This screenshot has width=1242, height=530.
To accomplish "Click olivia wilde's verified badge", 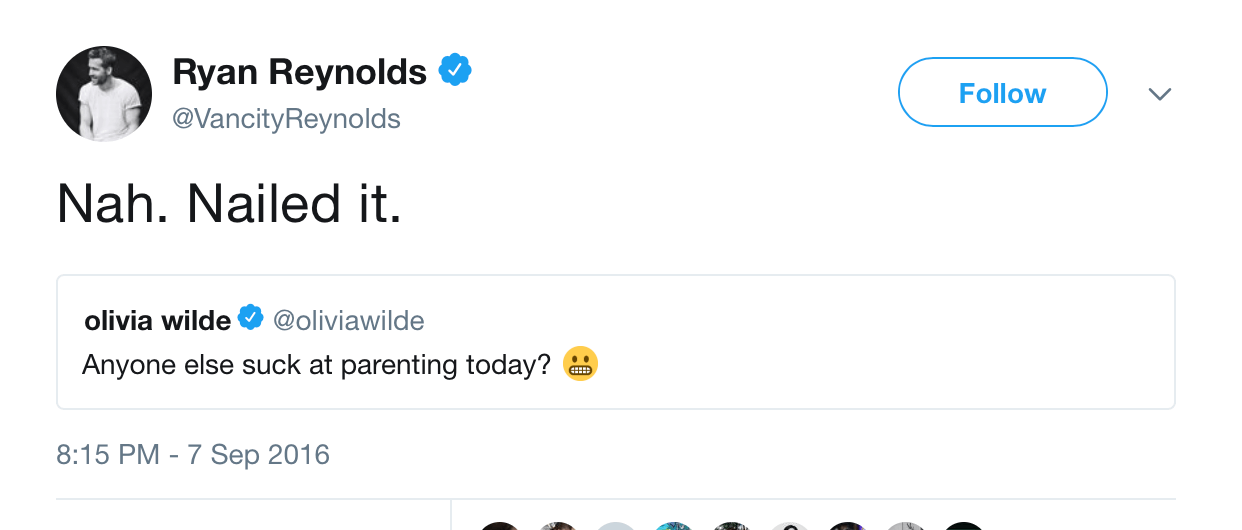I will 251,319.
